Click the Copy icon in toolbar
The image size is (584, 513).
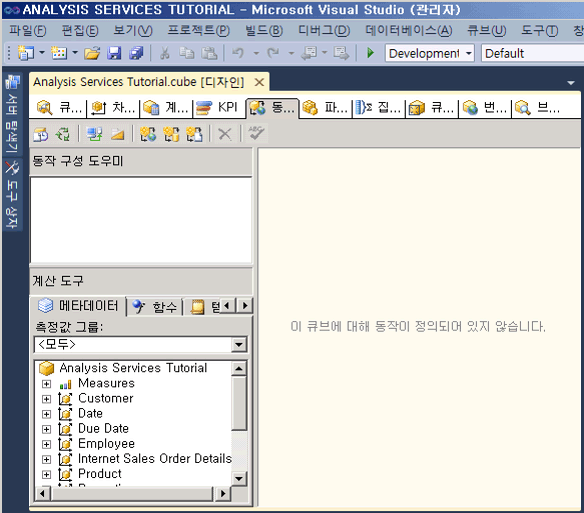[x=187, y=53]
